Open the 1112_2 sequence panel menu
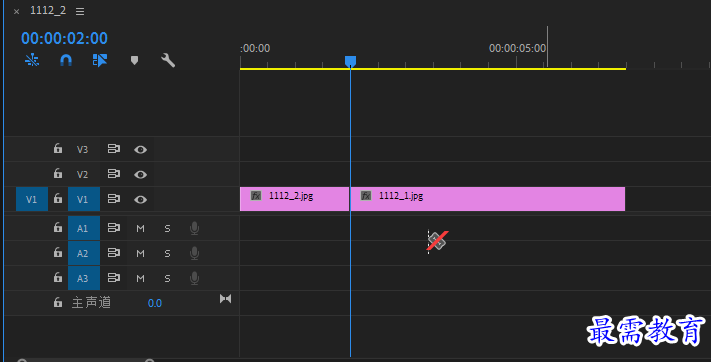 80,11
